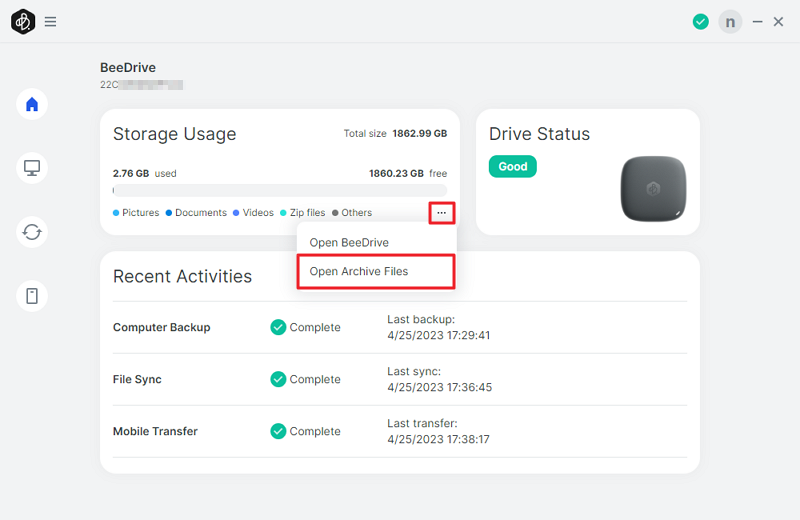The image size is (800, 520).
Task: Click the Zip files legend label
Action: [307, 213]
